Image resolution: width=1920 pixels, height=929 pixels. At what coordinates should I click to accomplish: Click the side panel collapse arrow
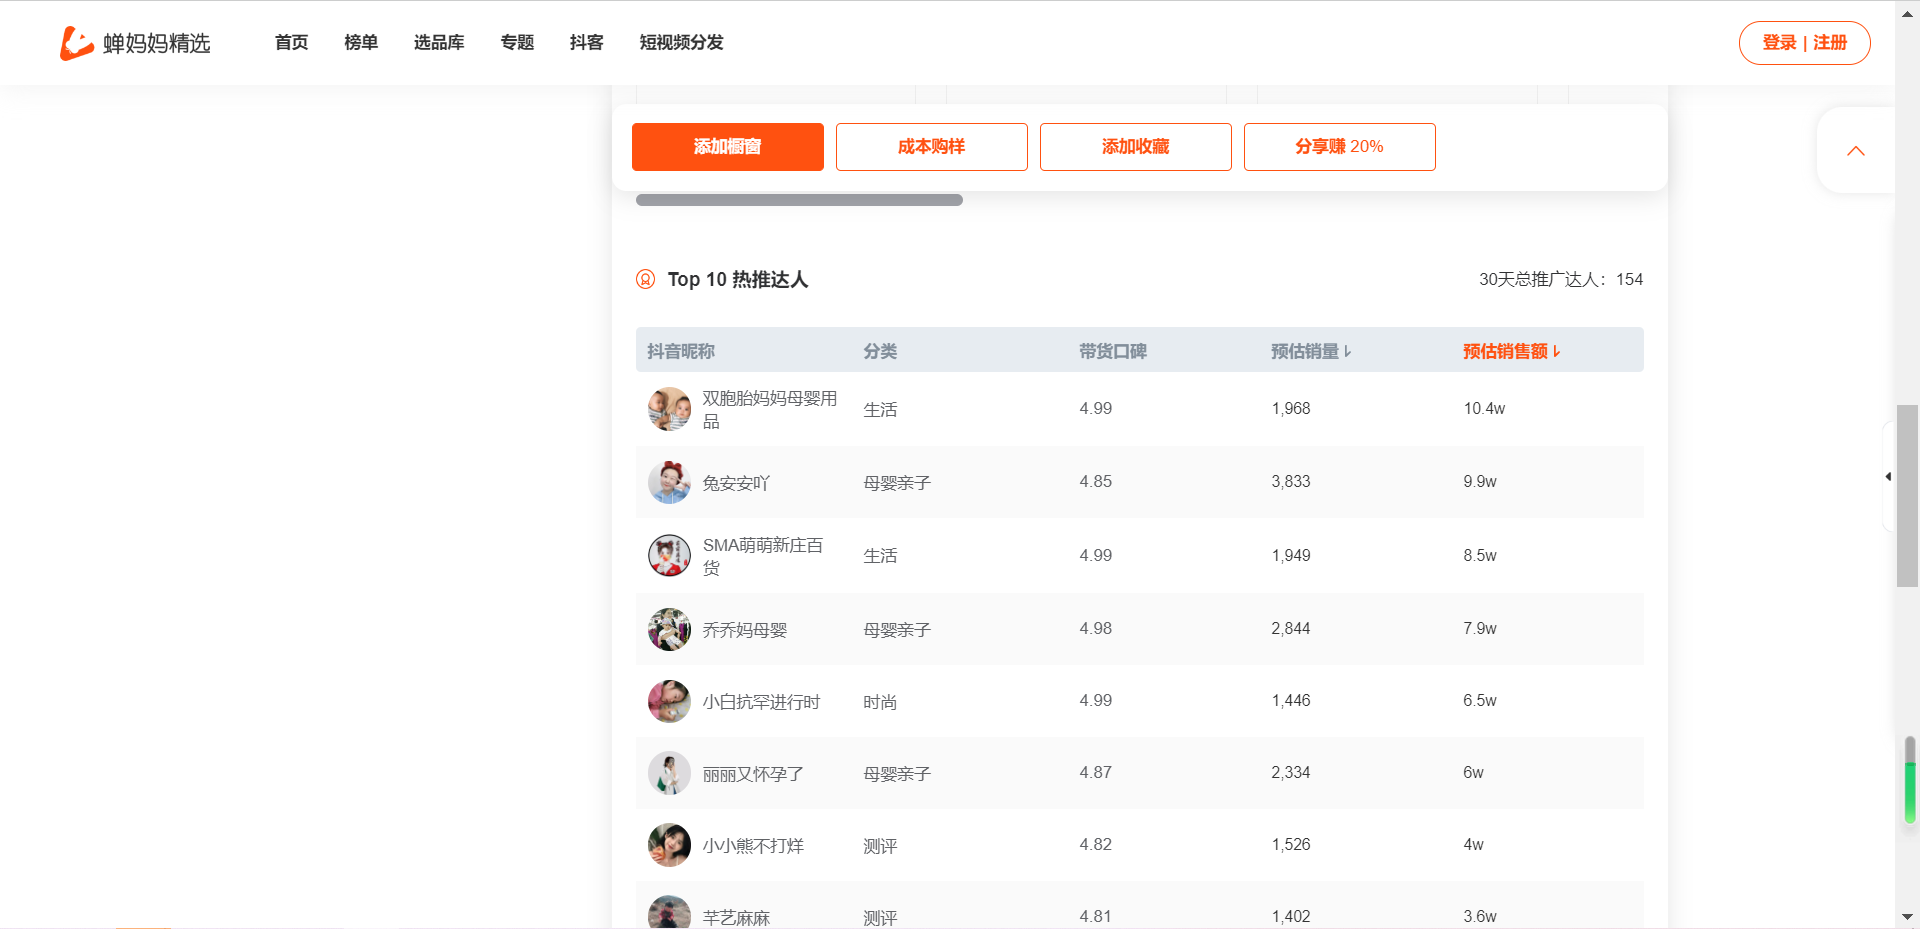(1888, 477)
